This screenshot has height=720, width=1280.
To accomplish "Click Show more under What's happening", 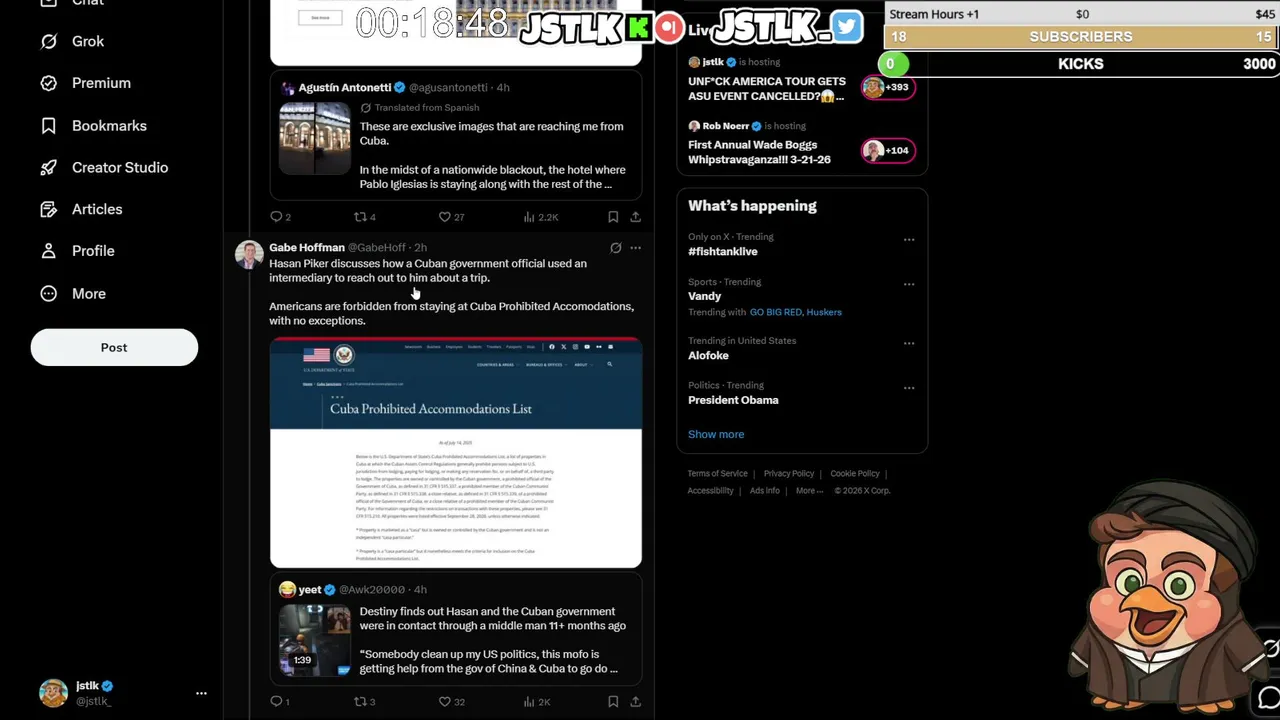I will (x=716, y=434).
